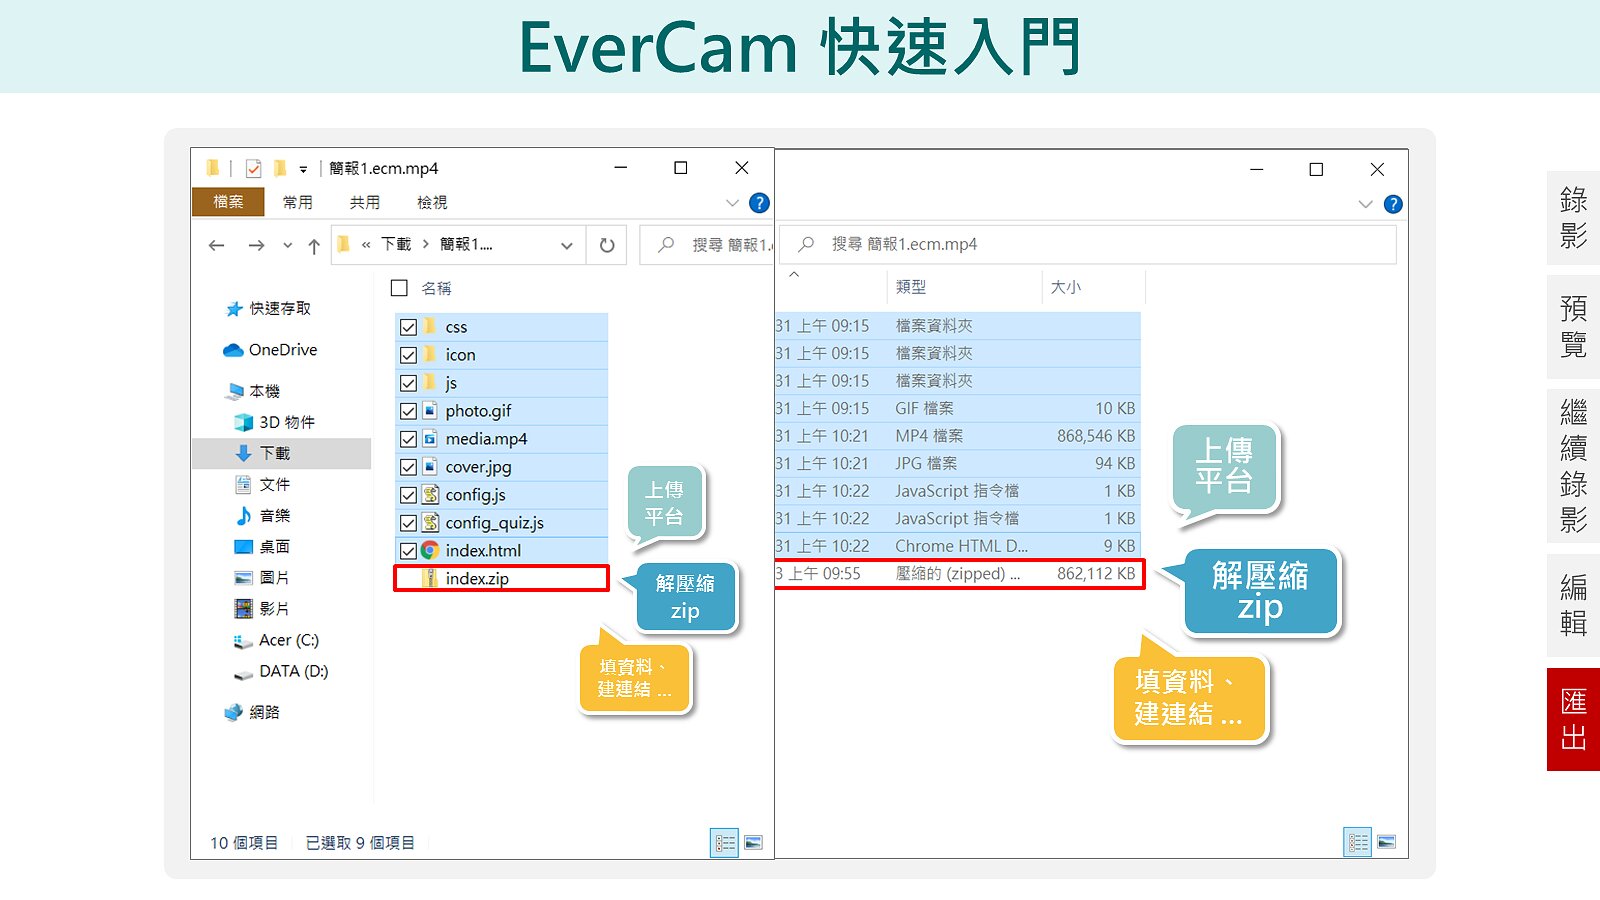Switch to the 檢視 ribbon tab
The height and width of the screenshot is (900, 1600).
pos(432,202)
